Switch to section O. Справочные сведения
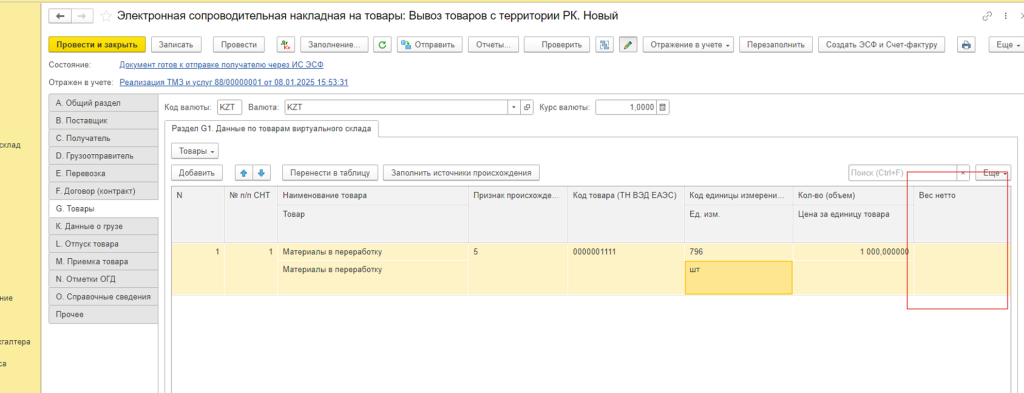Screen dimensions: 1024x393 pos(103,297)
